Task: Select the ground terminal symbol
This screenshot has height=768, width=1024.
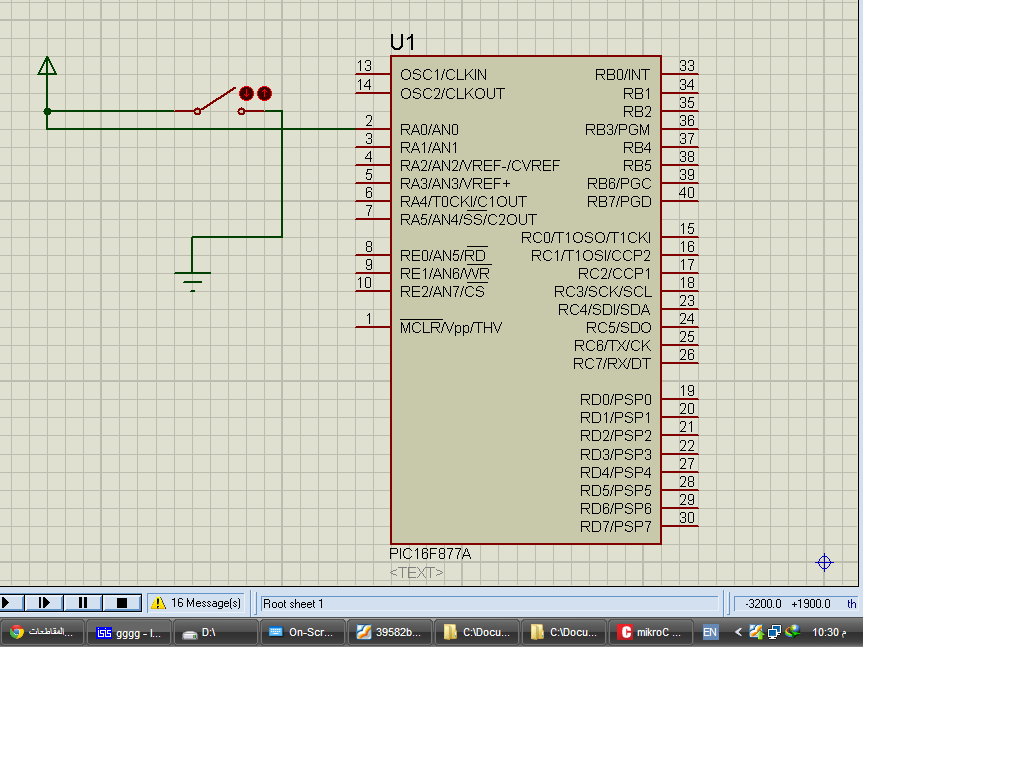Action: click(193, 281)
